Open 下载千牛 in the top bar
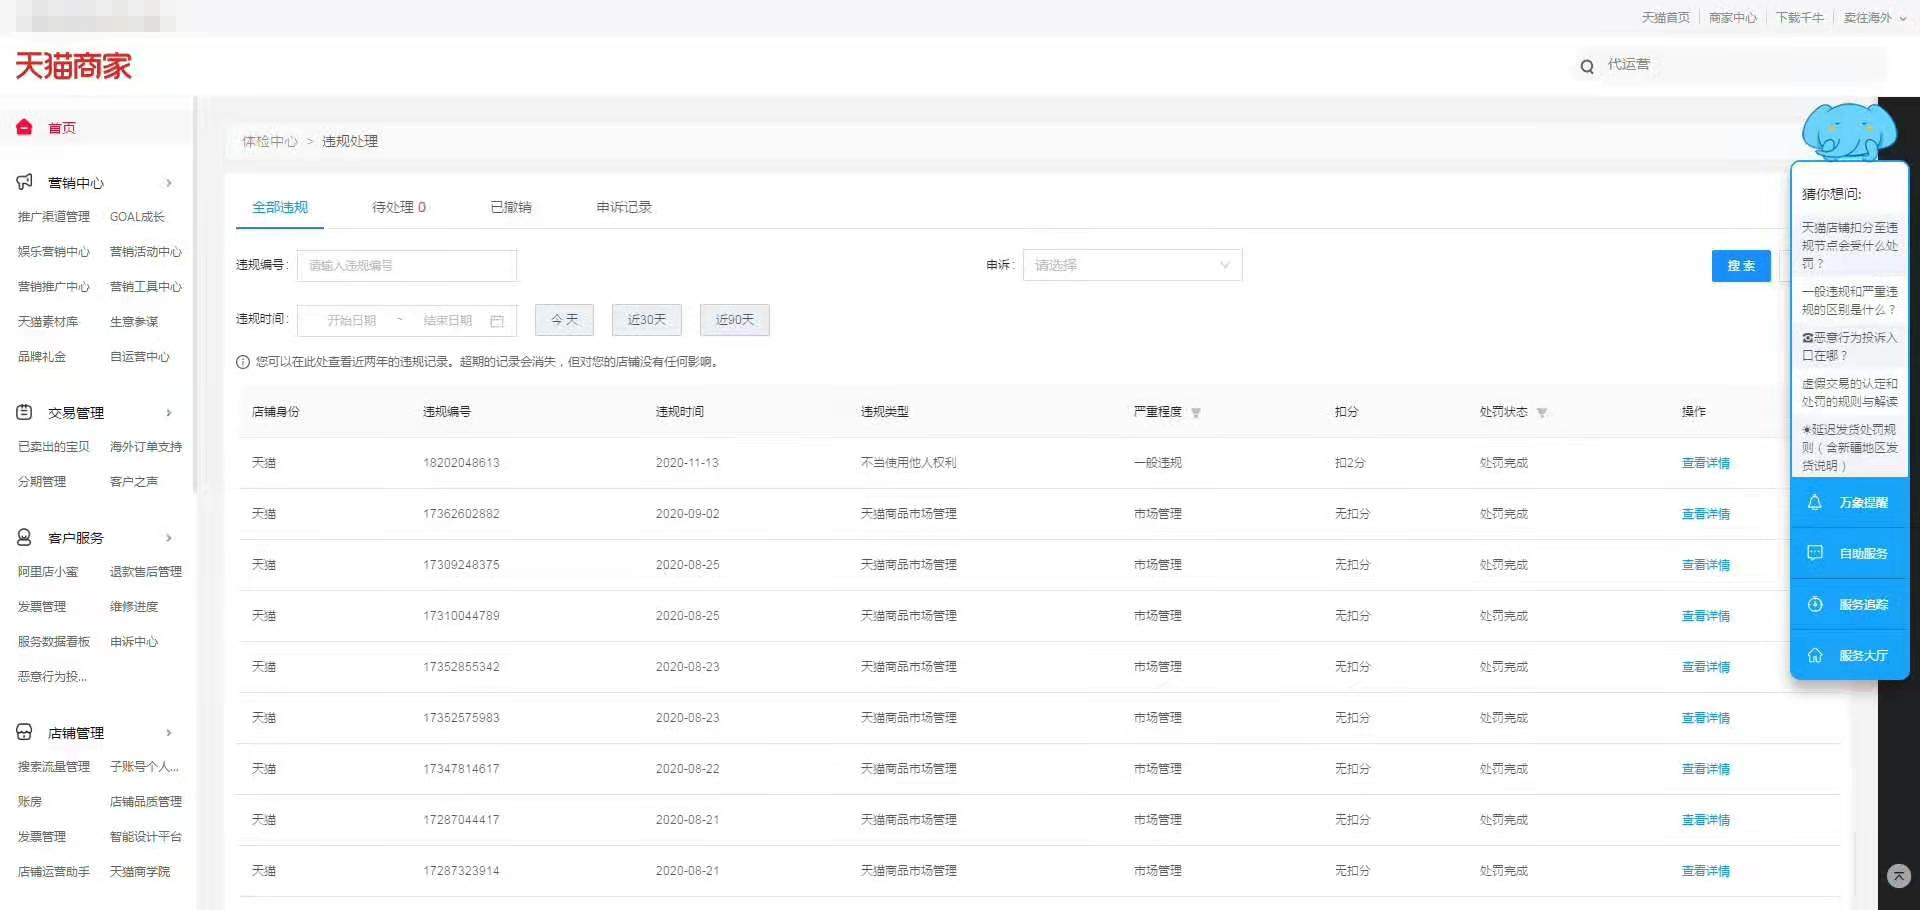 pyautogui.click(x=1799, y=18)
